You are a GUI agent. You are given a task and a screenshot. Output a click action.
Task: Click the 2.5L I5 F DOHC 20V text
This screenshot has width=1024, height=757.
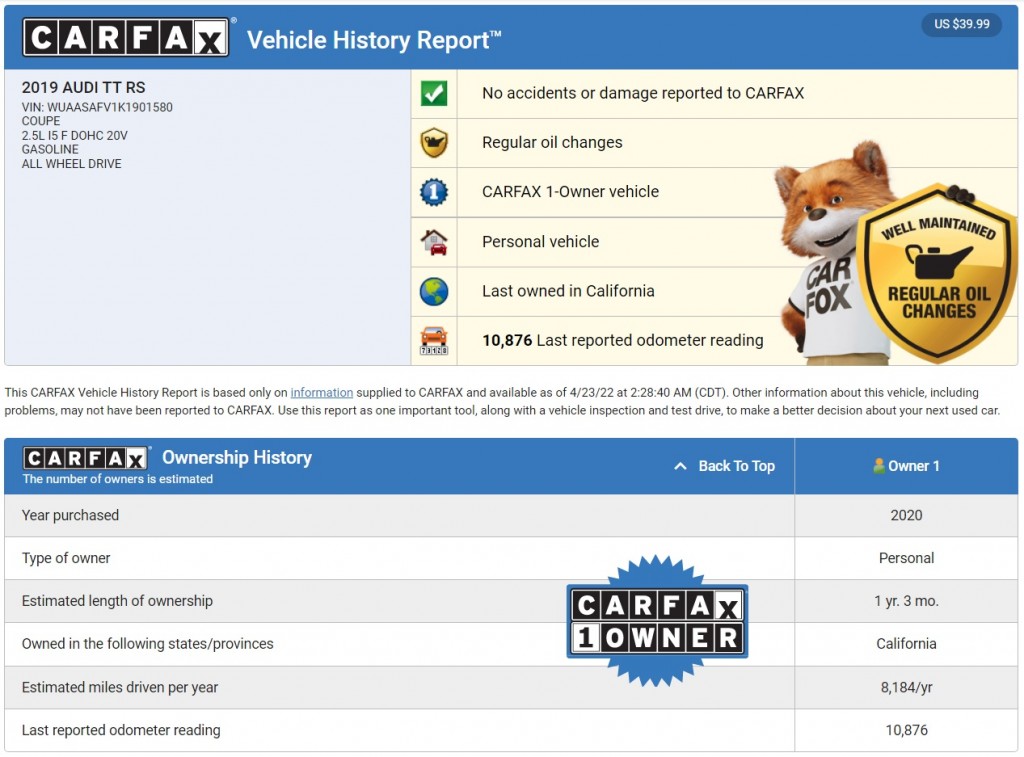[75, 135]
